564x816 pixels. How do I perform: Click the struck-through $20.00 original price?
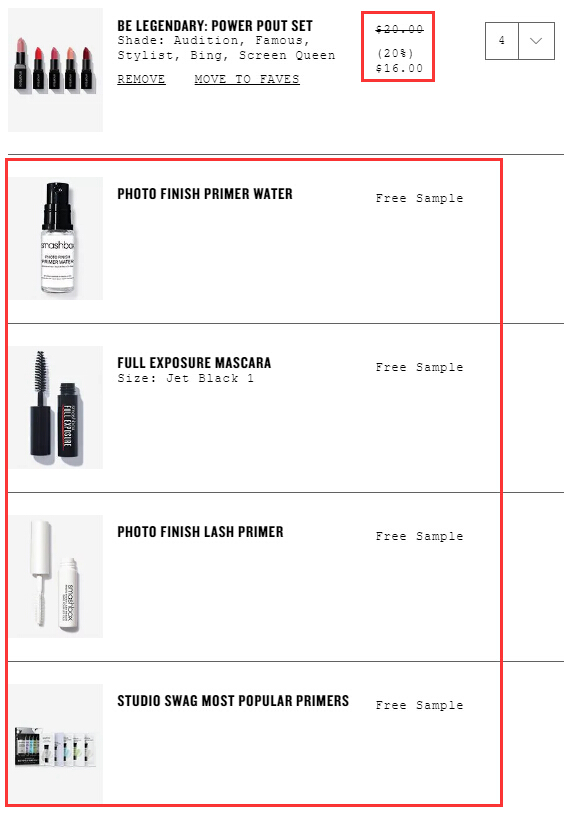[x=399, y=29]
